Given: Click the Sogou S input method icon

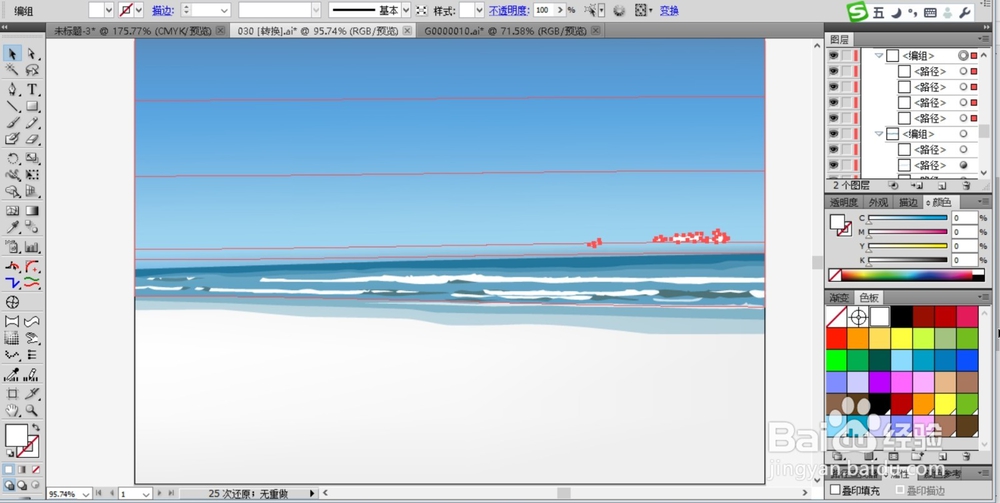Looking at the screenshot, I should (x=857, y=11).
